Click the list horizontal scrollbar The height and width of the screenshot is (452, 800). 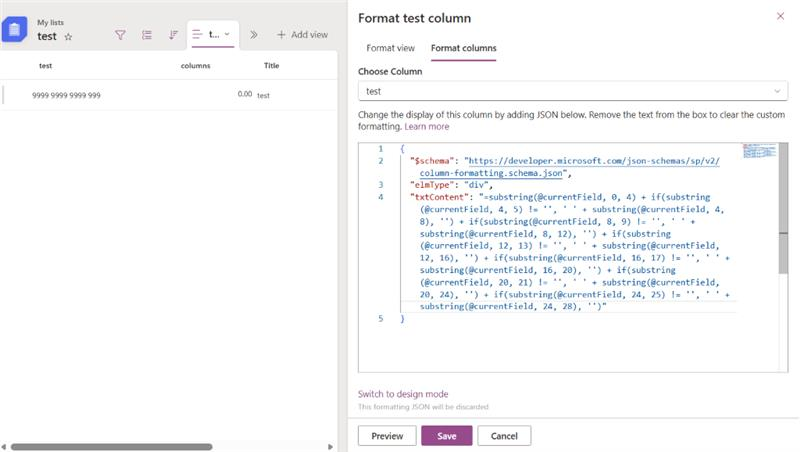pos(111,447)
